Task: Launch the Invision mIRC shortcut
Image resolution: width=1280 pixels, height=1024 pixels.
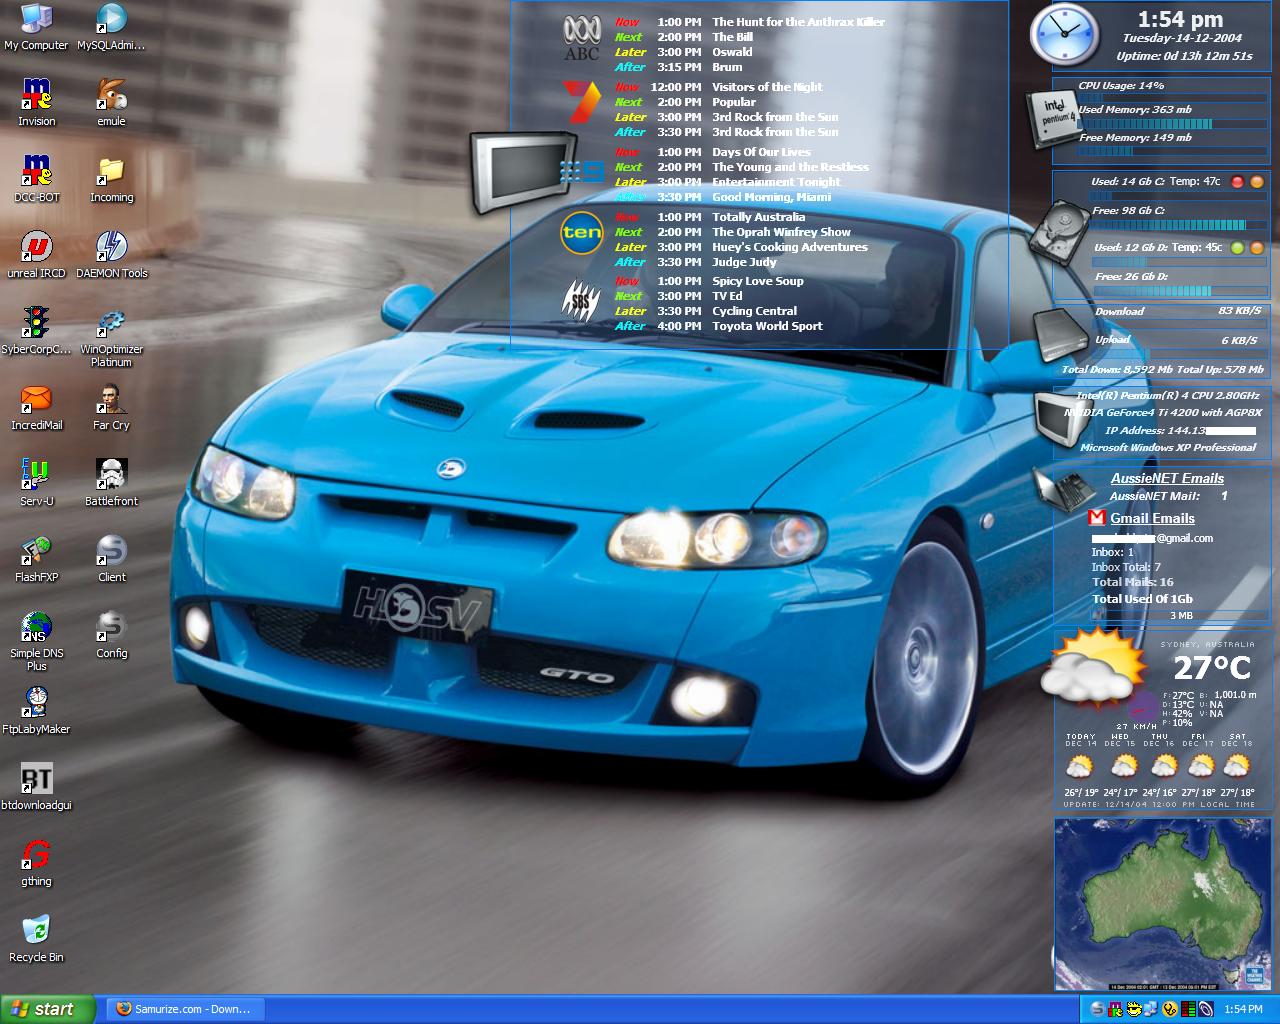Action: click(x=36, y=103)
